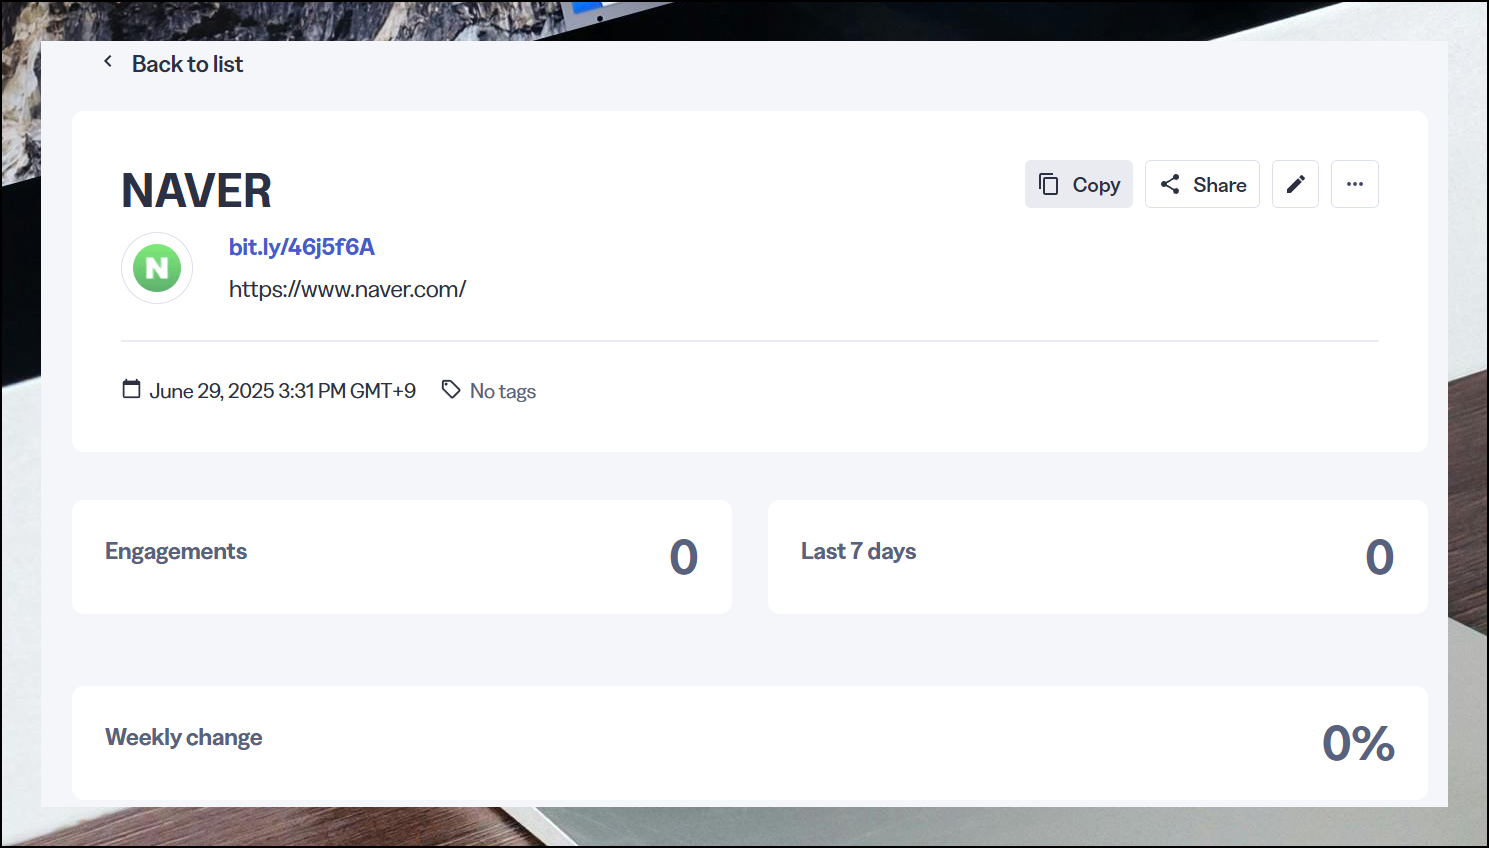Copy the short link with Copy button
Screen dimensions: 1489x848
[1078, 184]
